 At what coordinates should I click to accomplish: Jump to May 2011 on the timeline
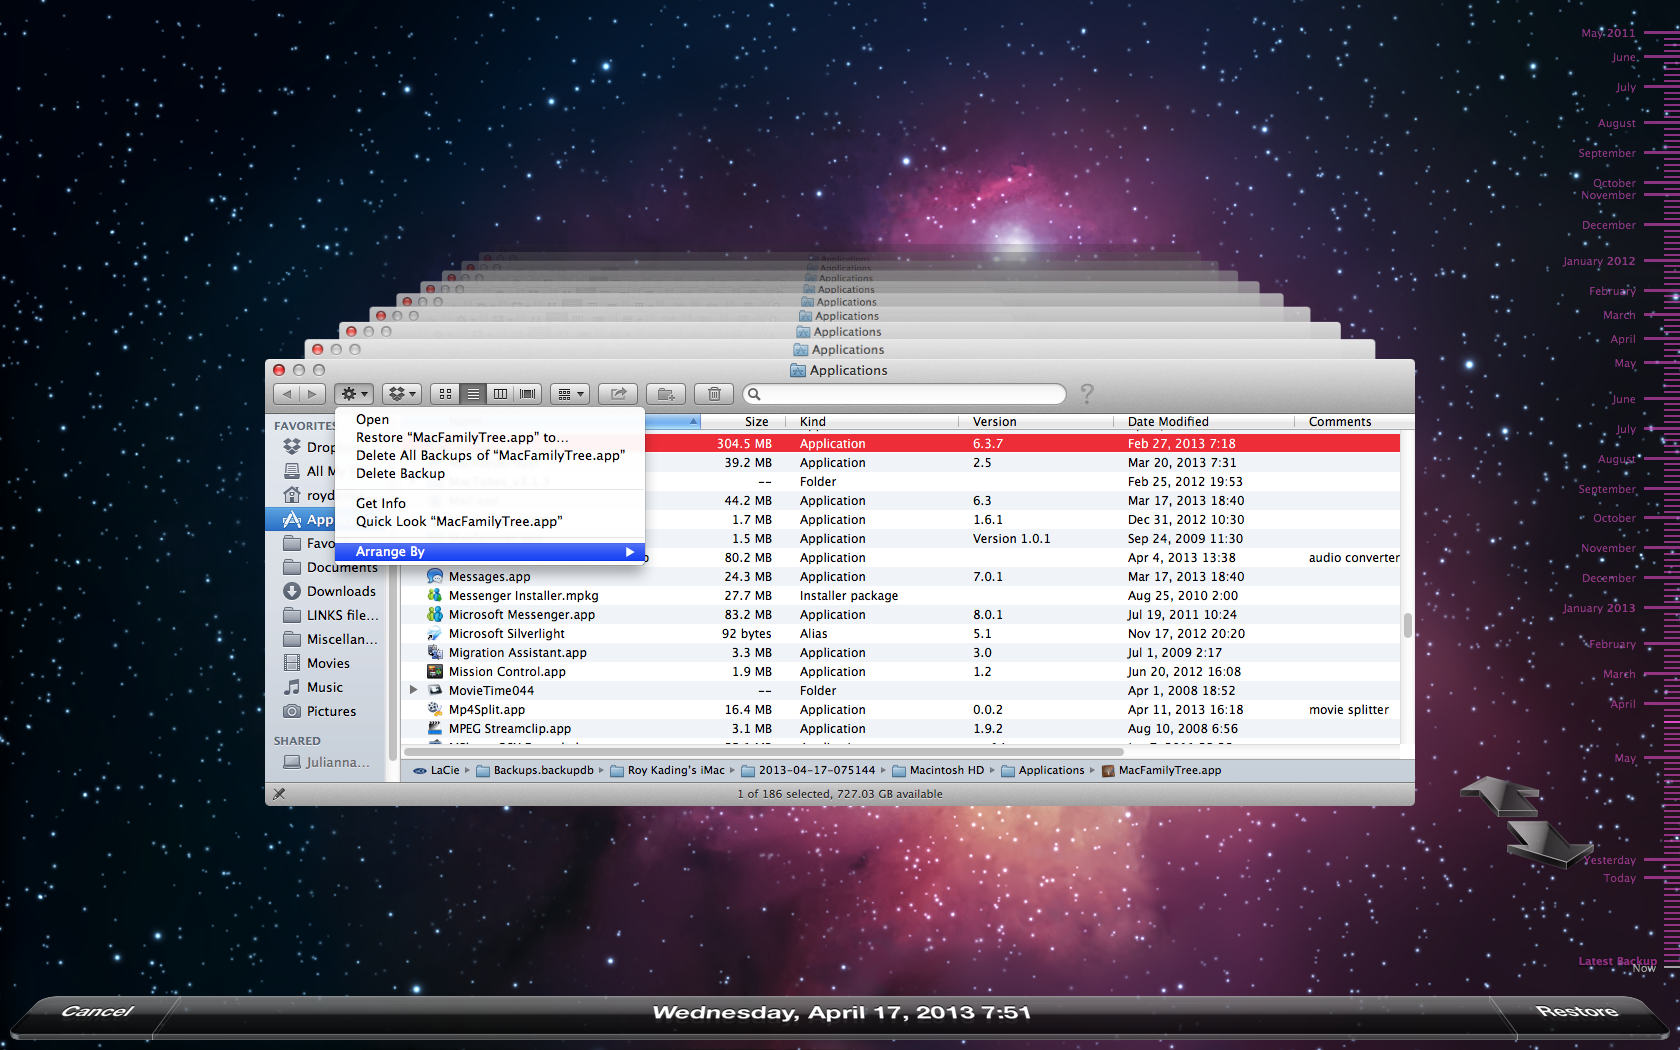1608,34
